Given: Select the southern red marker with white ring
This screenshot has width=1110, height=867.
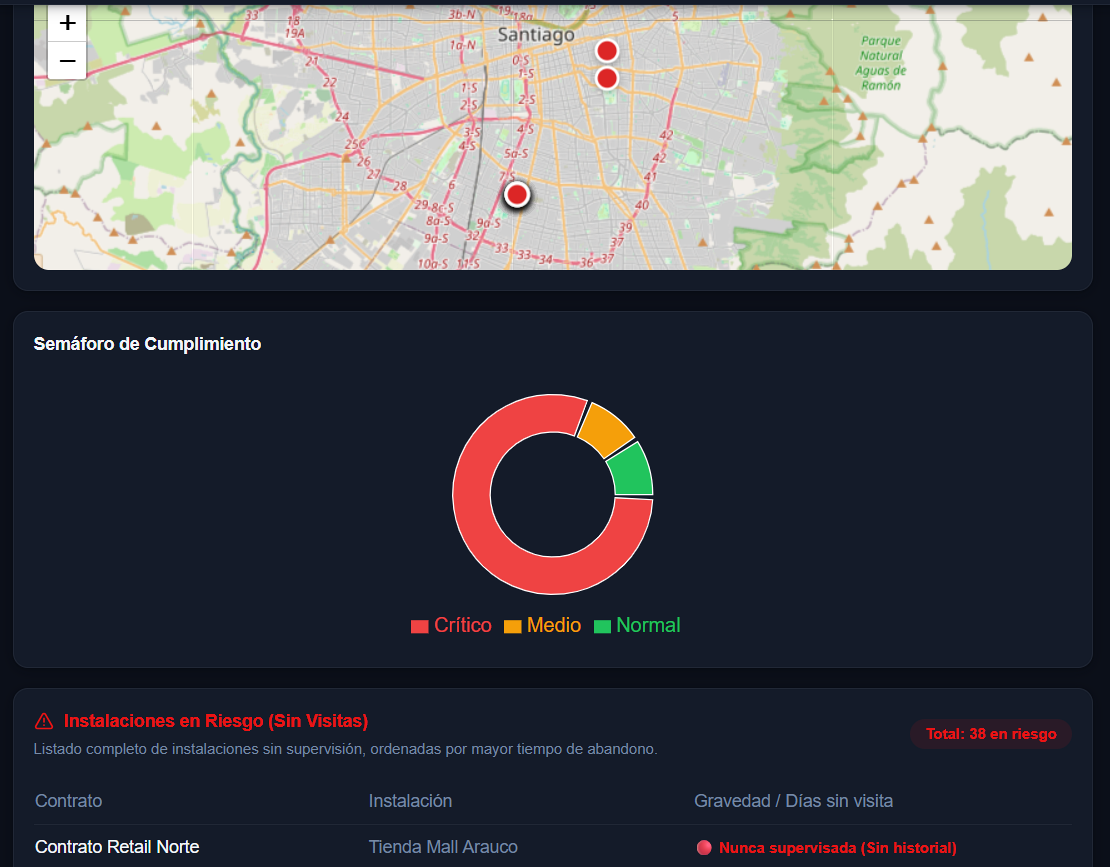Looking at the screenshot, I should [x=517, y=194].
